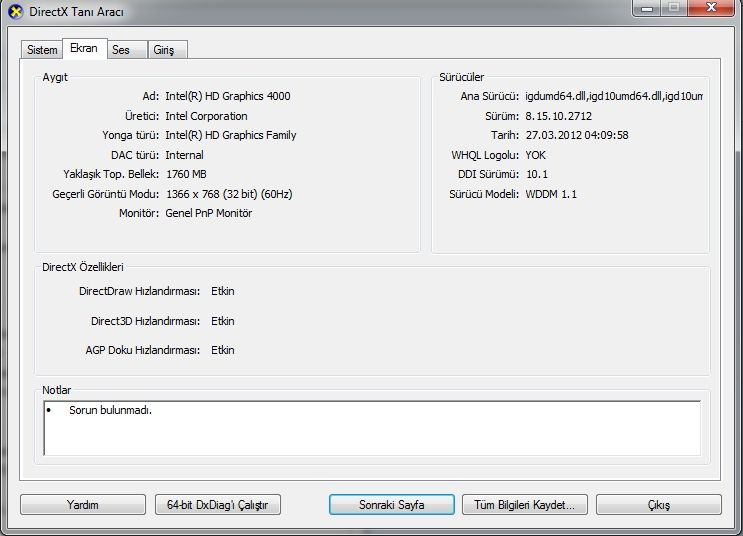The height and width of the screenshot is (536, 743).
Task: Select the Ekran tab
Action: point(84,48)
